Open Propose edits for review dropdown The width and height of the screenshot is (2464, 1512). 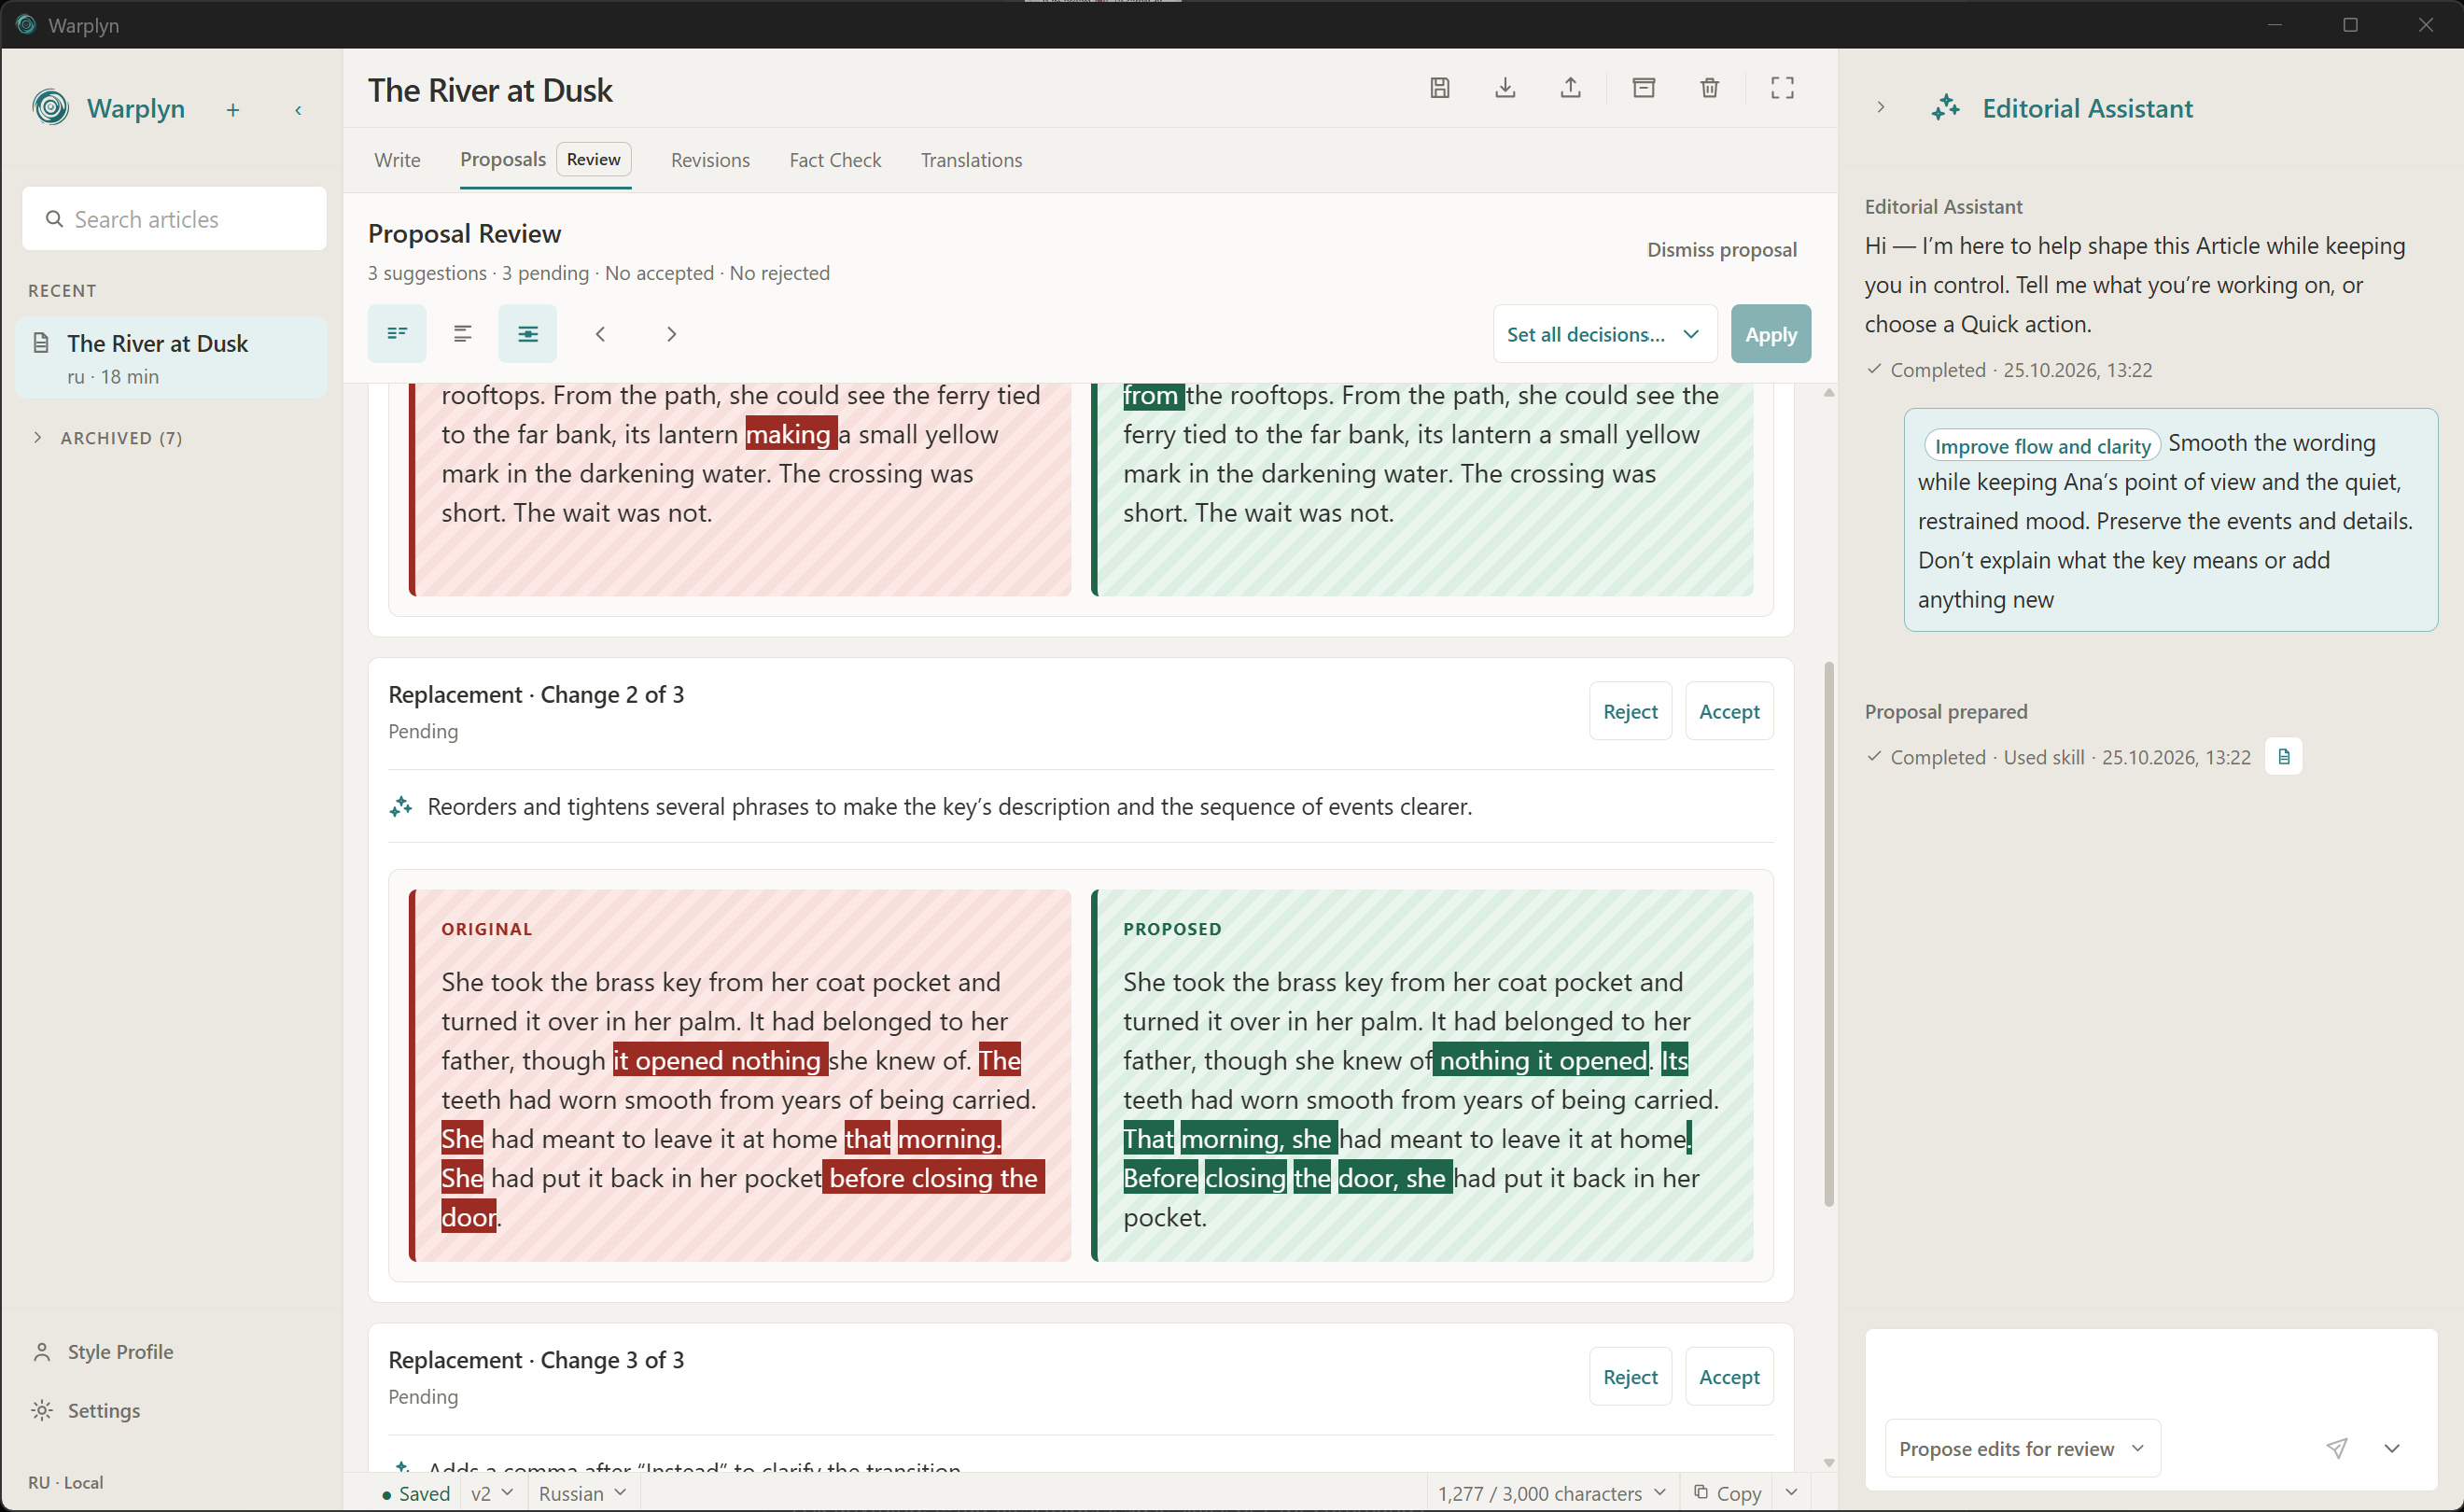pyautogui.click(x=2022, y=1448)
